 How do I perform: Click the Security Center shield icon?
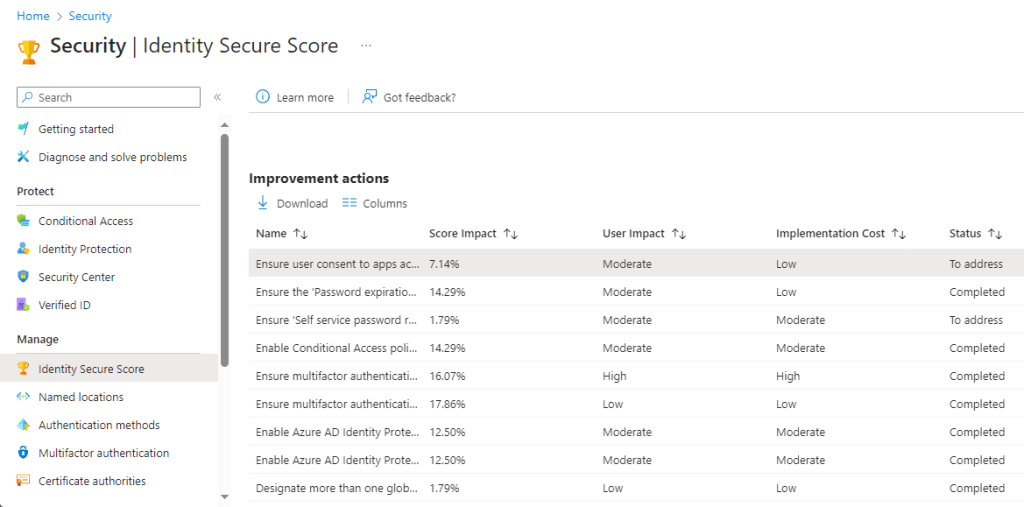[24, 277]
